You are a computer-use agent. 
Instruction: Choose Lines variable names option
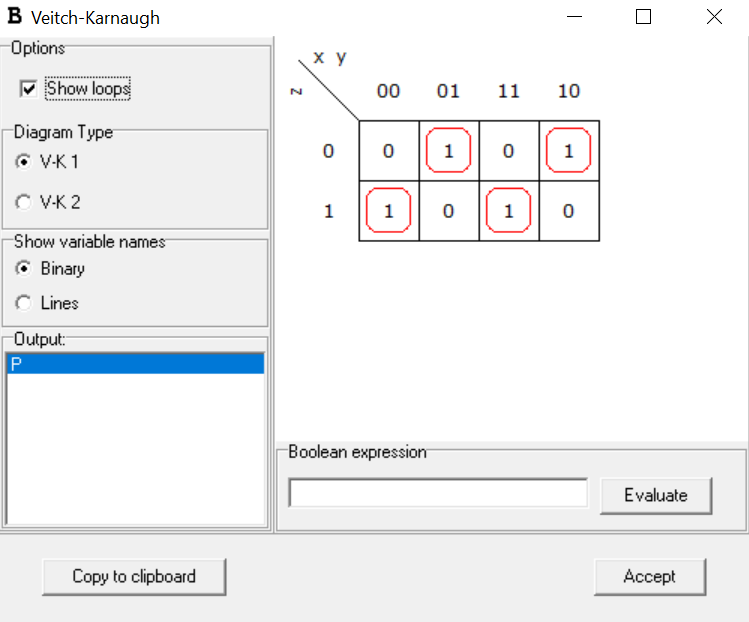[24, 303]
